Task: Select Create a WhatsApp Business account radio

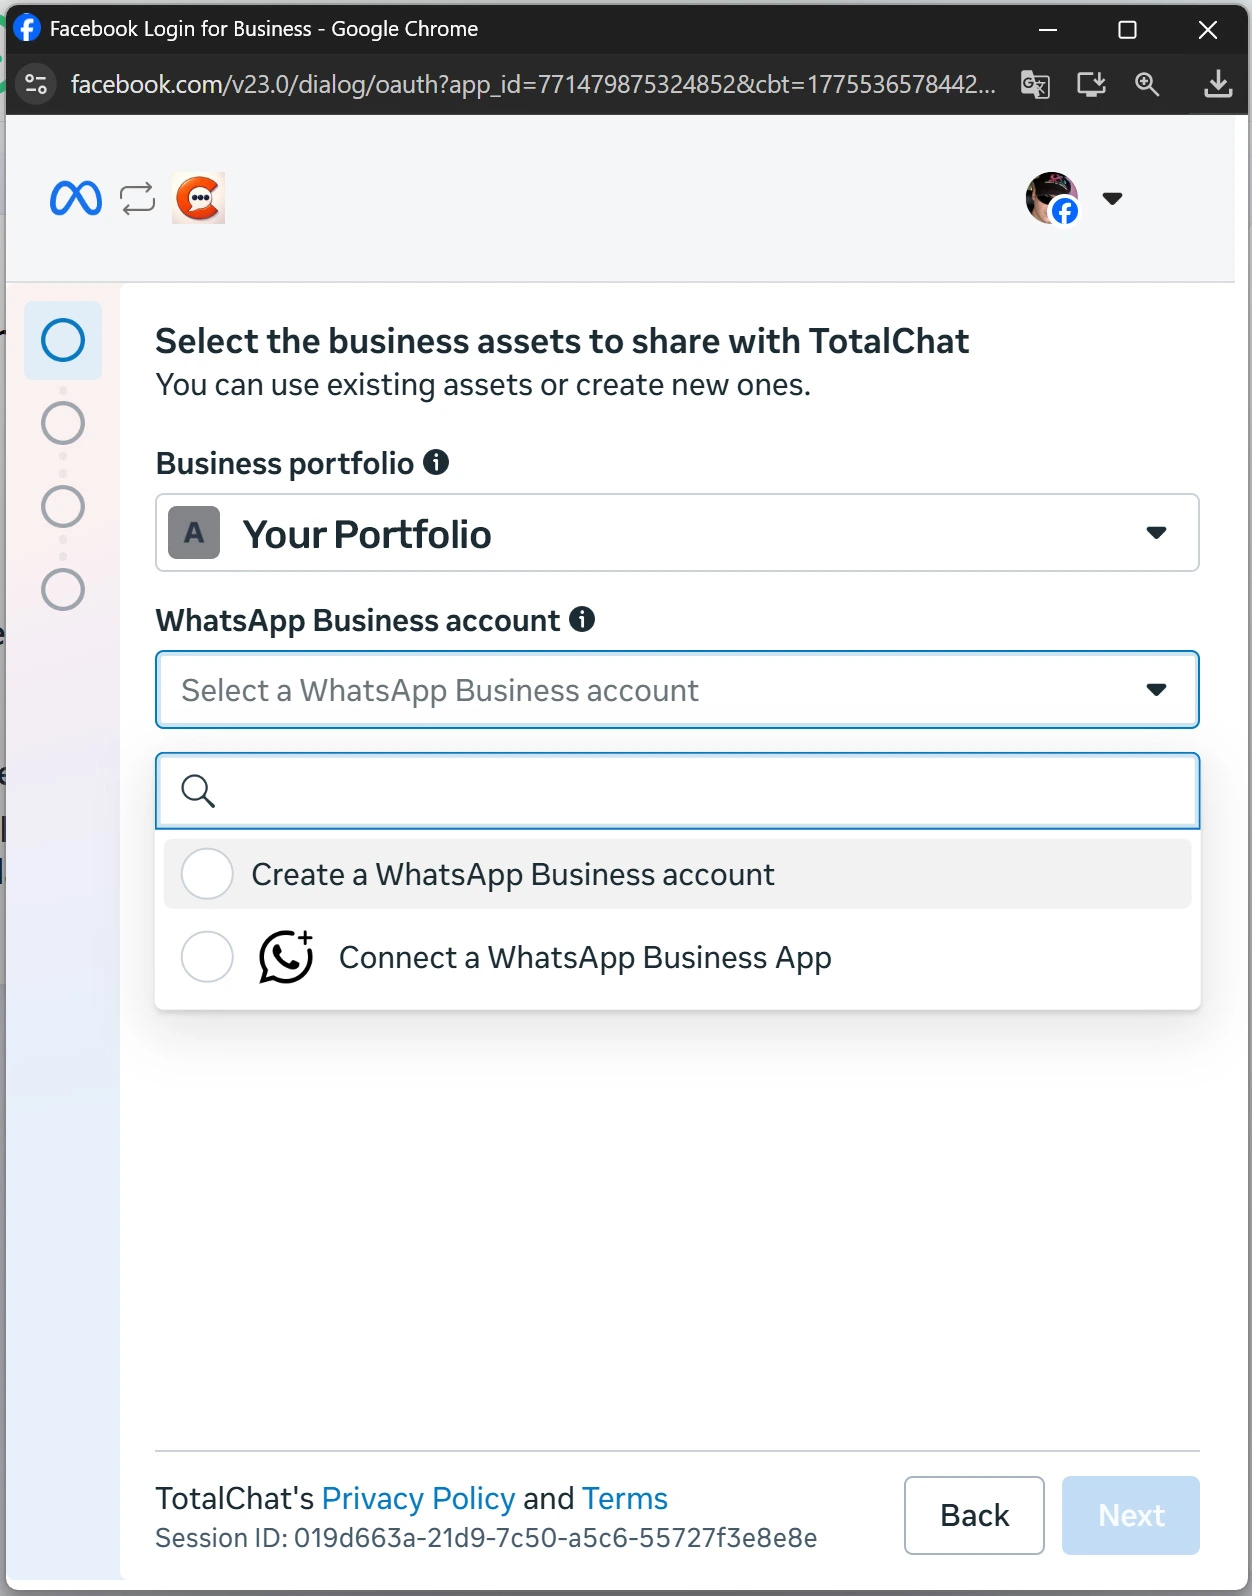Action: (x=207, y=874)
